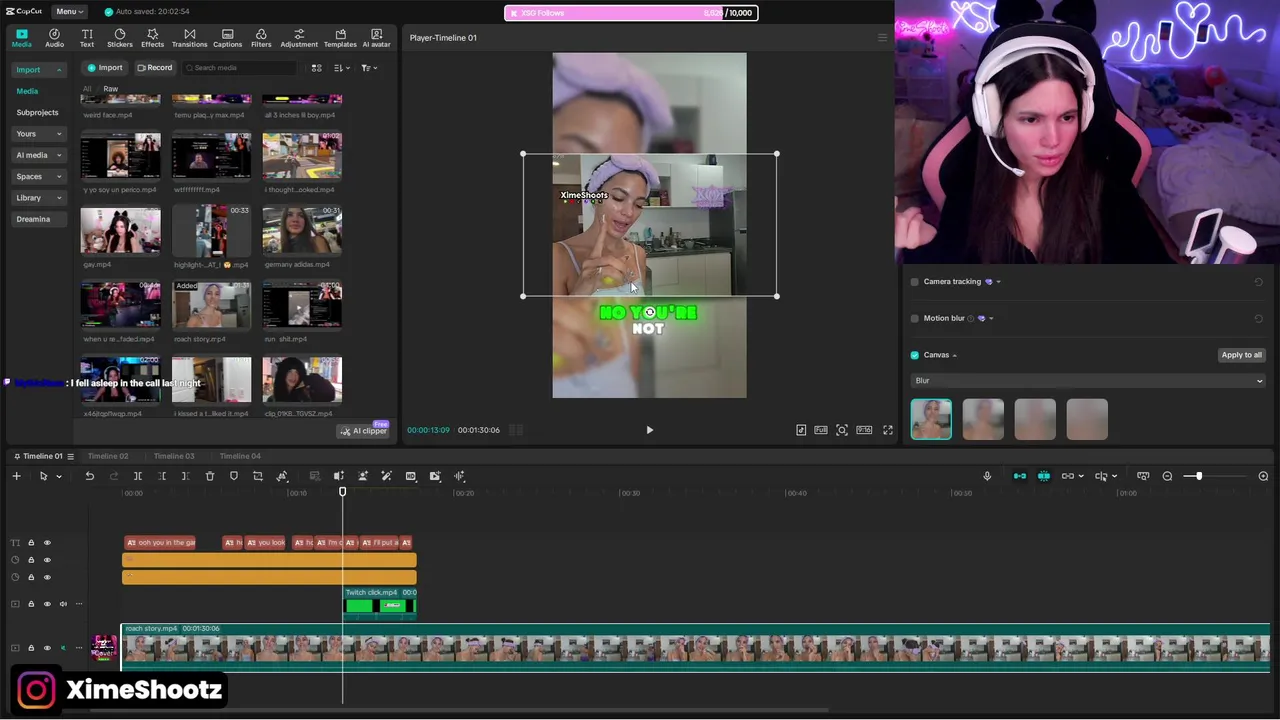The height and width of the screenshot is (720, 1280).
Task: Open the Blur canvas type dropdown
Action: 1088,381
